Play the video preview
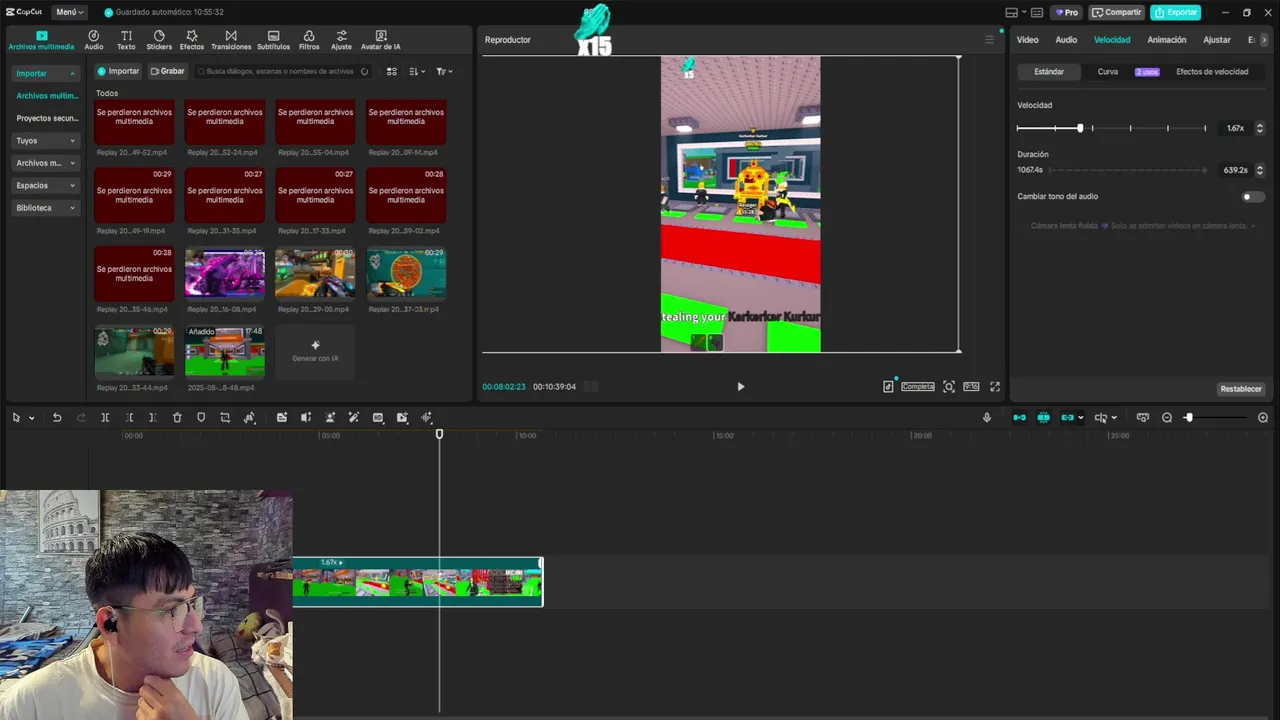The image size is (1280, 720). 741,386
